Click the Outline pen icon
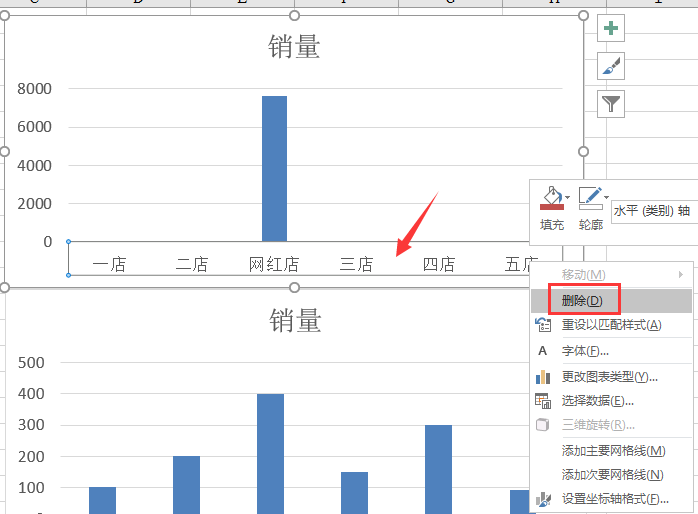The image size is (698, 514). (x=590, y=198)
